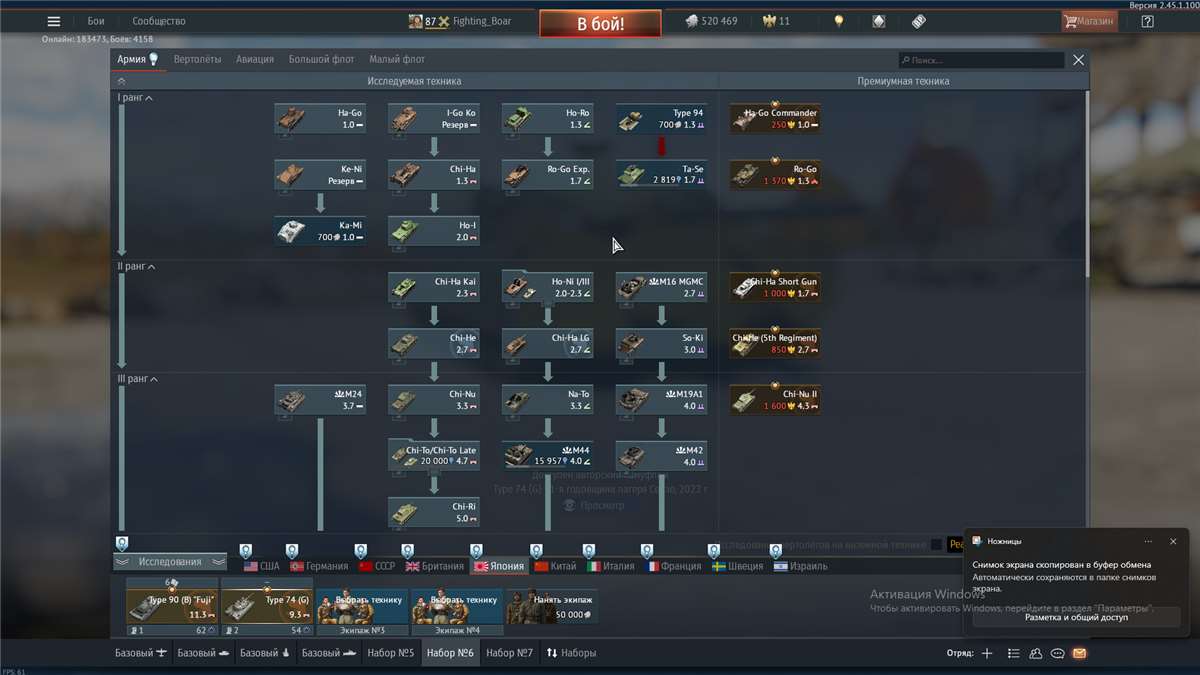Select the Британия nation tab
1200x675 pixels.
pyautogui.click(x=434, y=566)
